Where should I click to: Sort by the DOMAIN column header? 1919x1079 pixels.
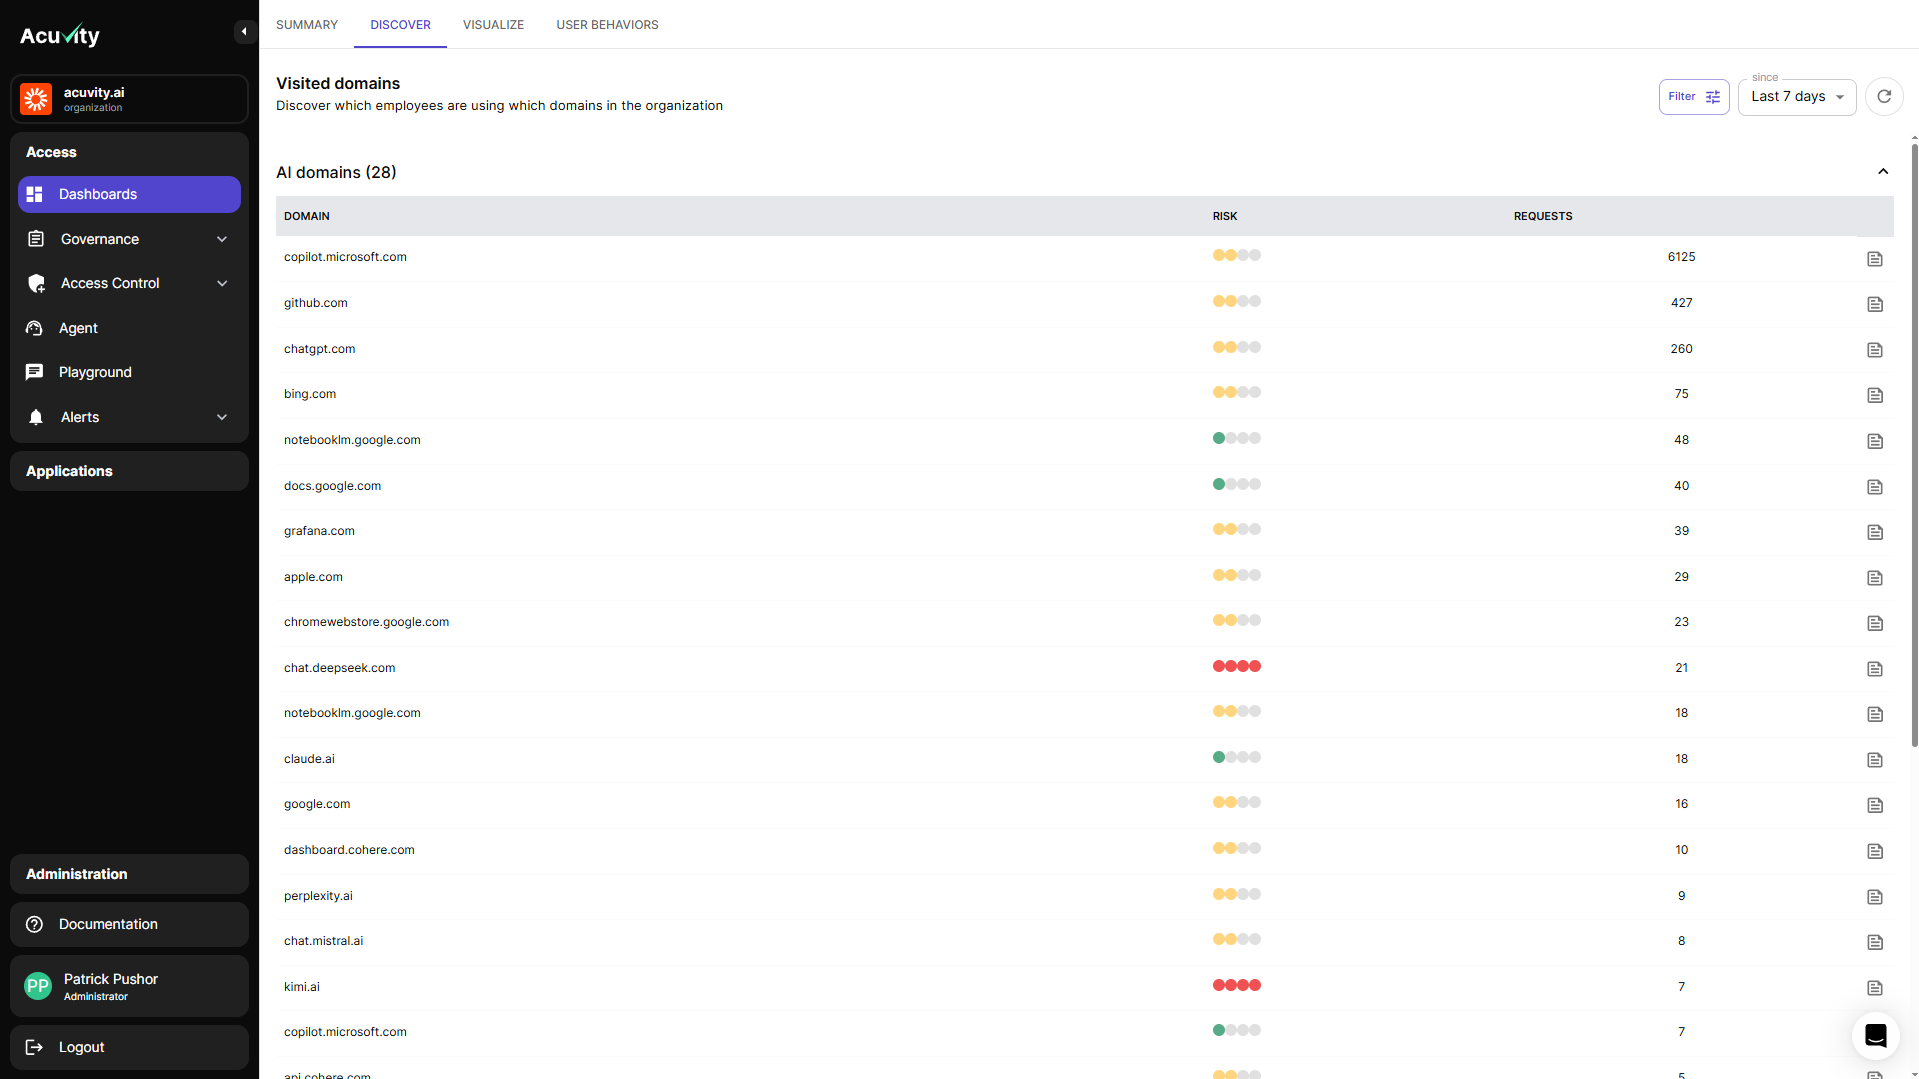tap(307, 216)
